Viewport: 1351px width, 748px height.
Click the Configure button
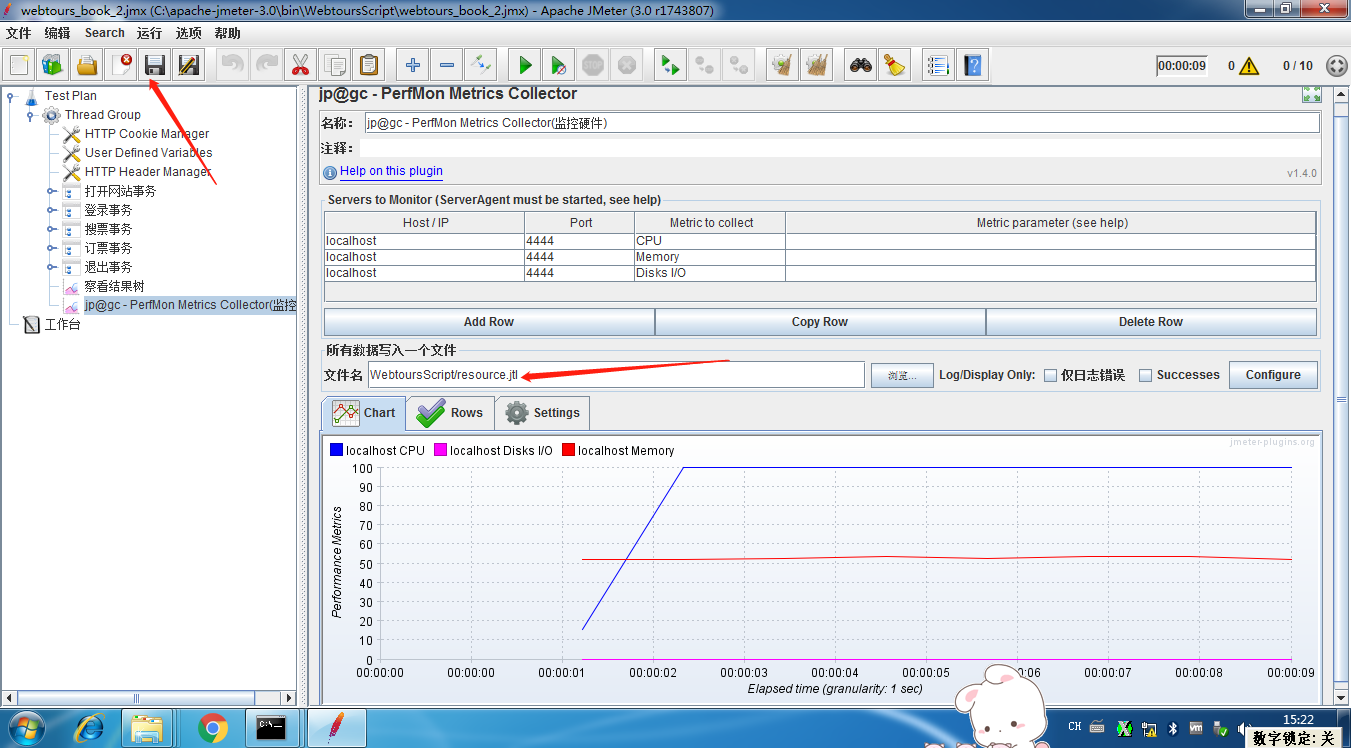(1273, 375)
